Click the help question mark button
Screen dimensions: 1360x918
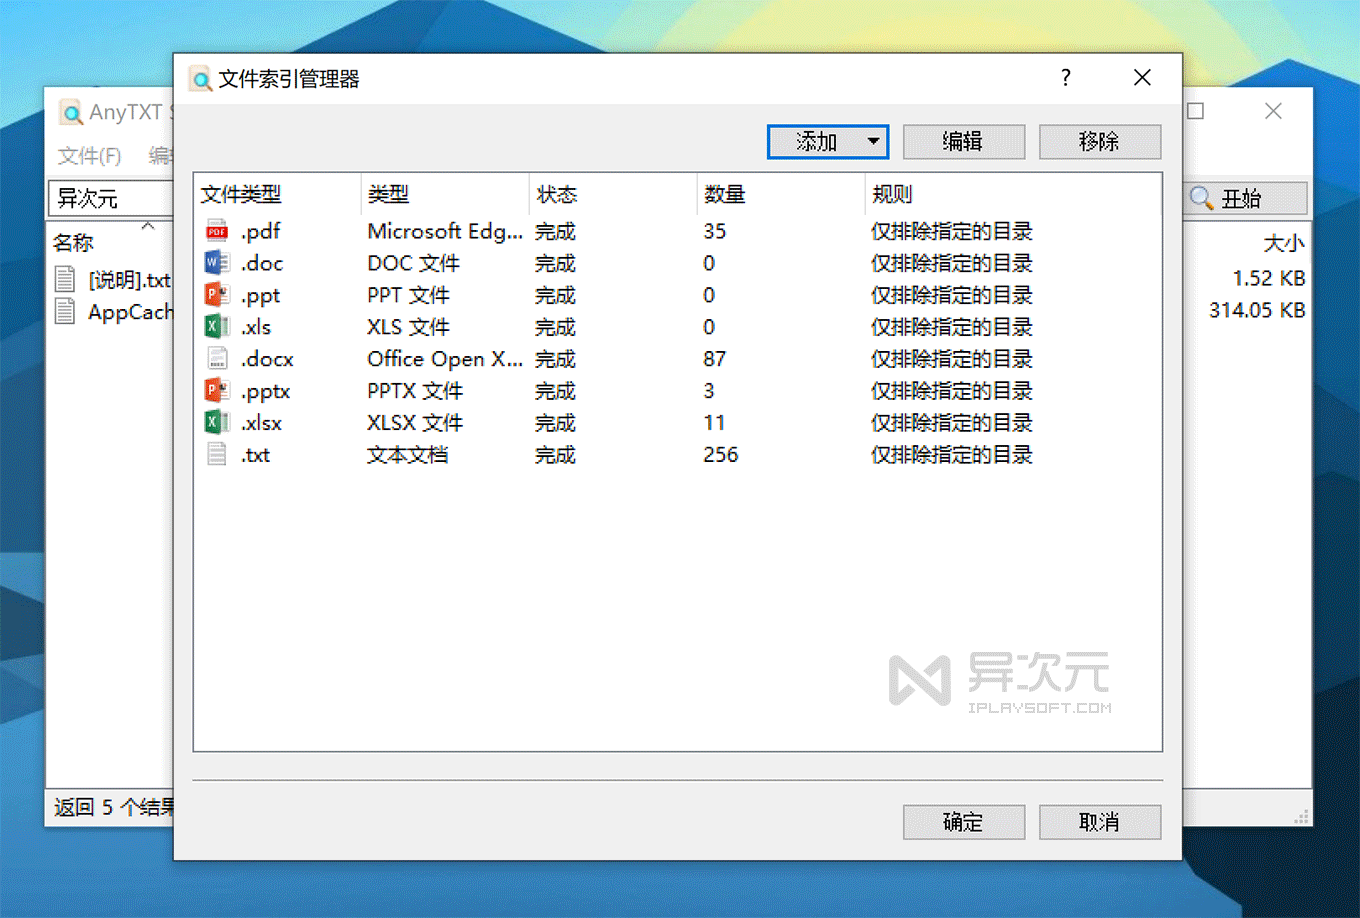click(1065, 77)
